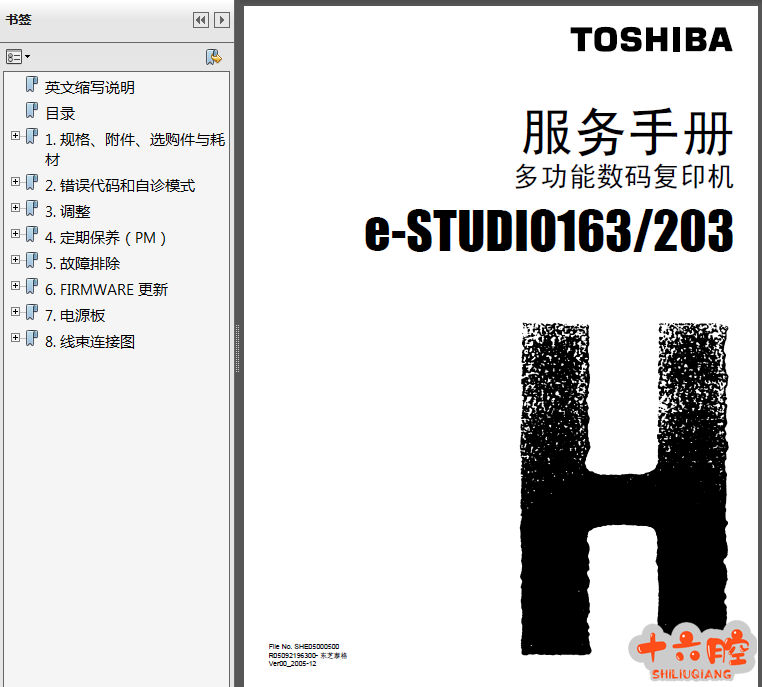
Task: Expand the 2. 错误代码和自诊模式 bookmark
Action: [x=15, y=183]
